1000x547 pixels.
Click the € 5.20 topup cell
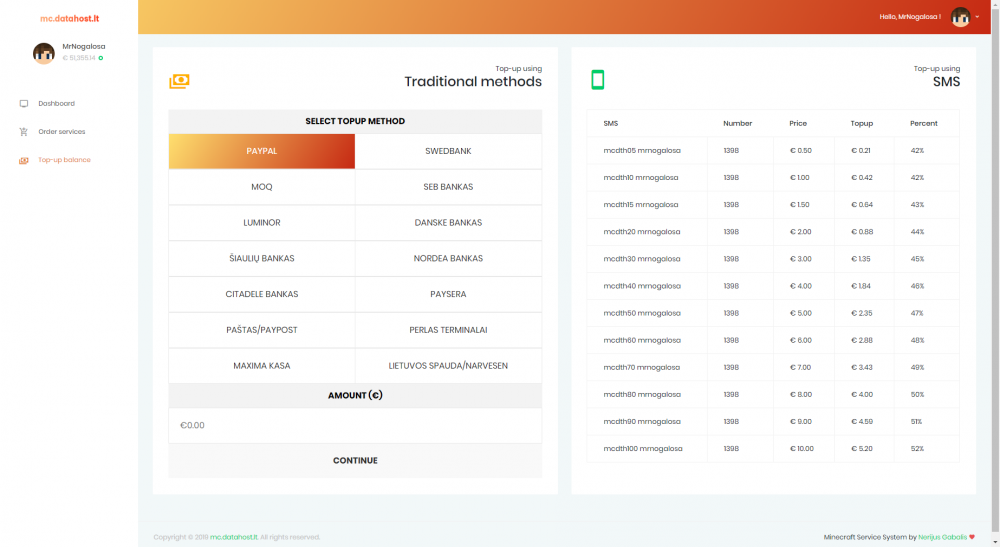pyautogui.click(x=862, y=449)
